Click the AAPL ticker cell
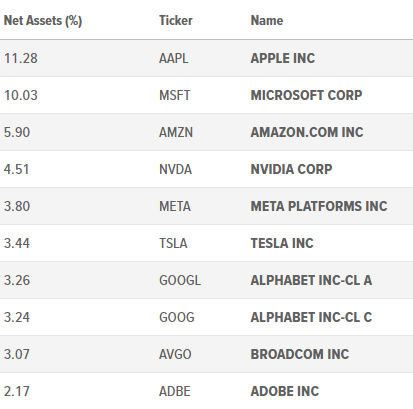The height and width of the screenshot is (409, 413). (173, 58)
